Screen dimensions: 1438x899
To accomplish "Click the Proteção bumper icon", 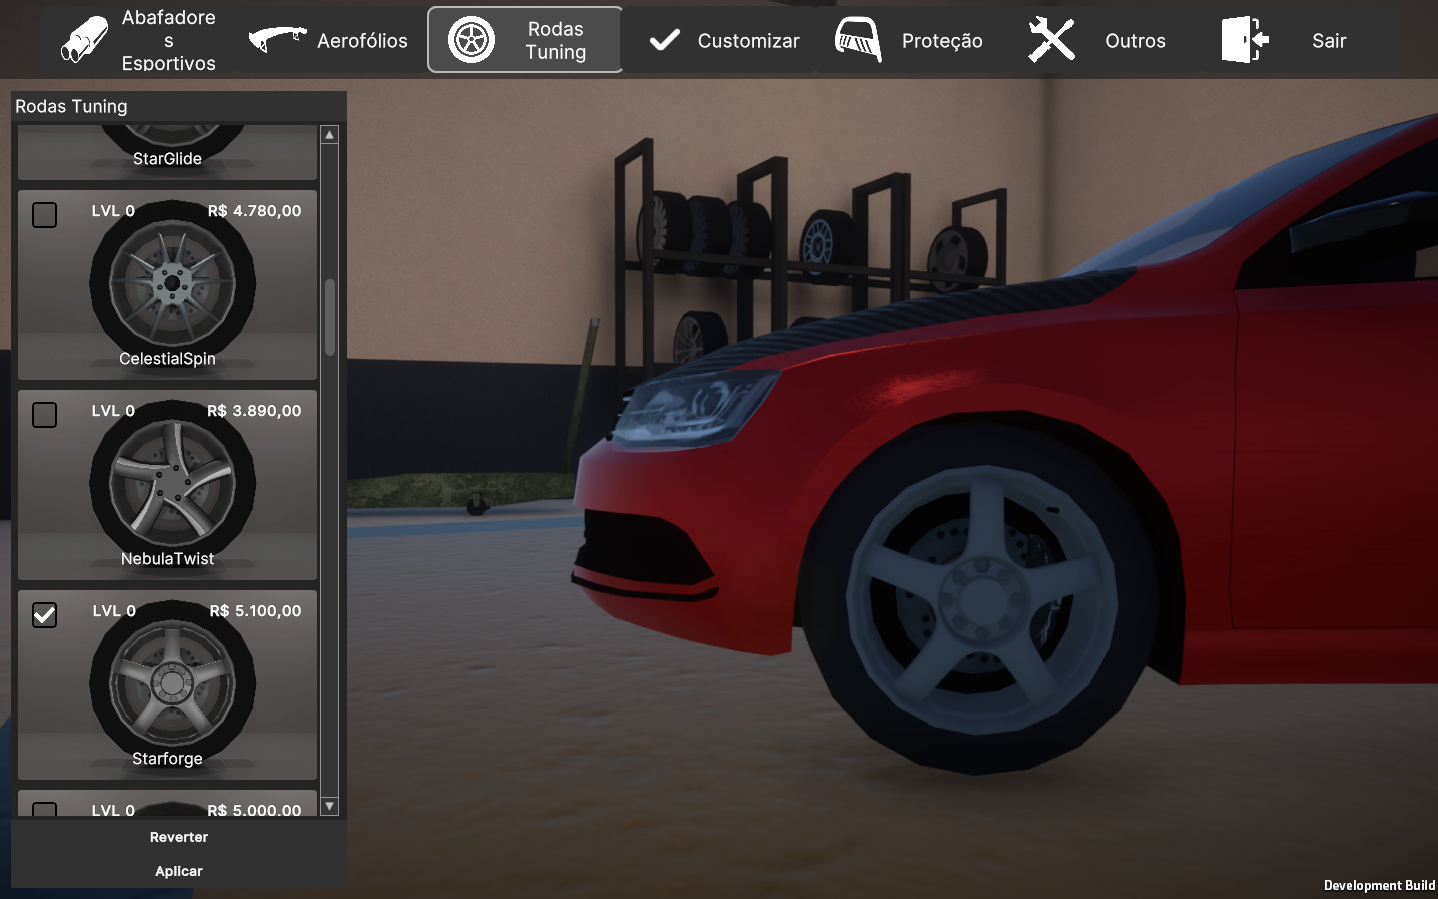I will 858,40.
